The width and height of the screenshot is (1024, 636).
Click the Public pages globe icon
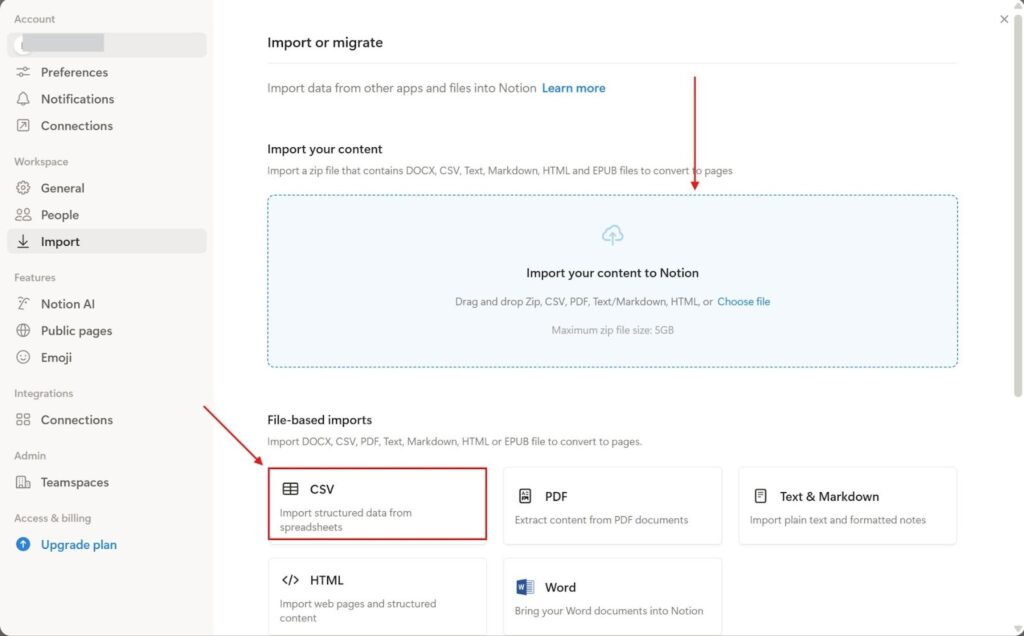25,331
